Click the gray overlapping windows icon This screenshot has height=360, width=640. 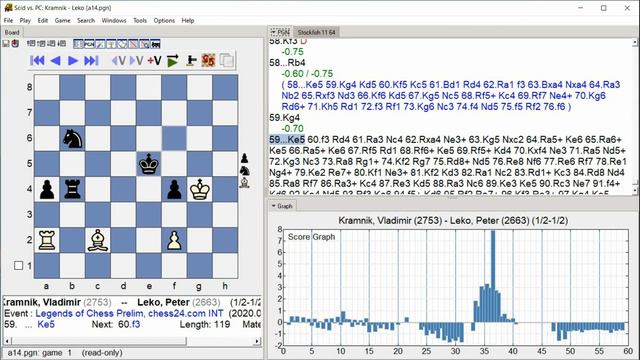coord(227,61)
